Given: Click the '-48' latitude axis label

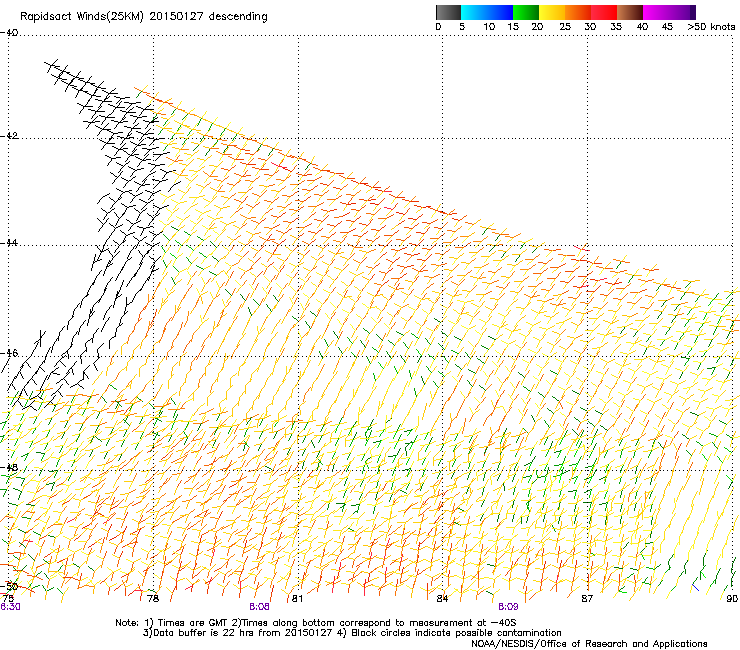Looking at the screenshot, I should pyautogui.click(x=9, y=467).
